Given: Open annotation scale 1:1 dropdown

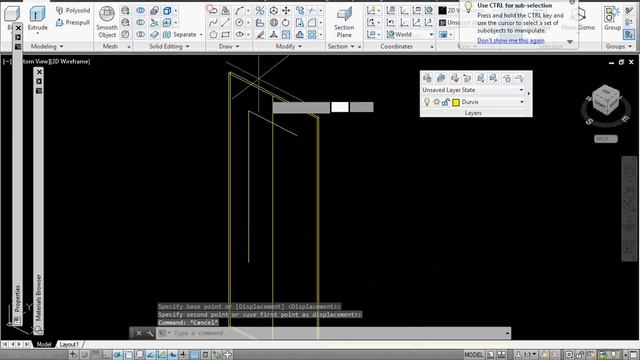Looking at the screenshot, I should (x=527, y=355).
